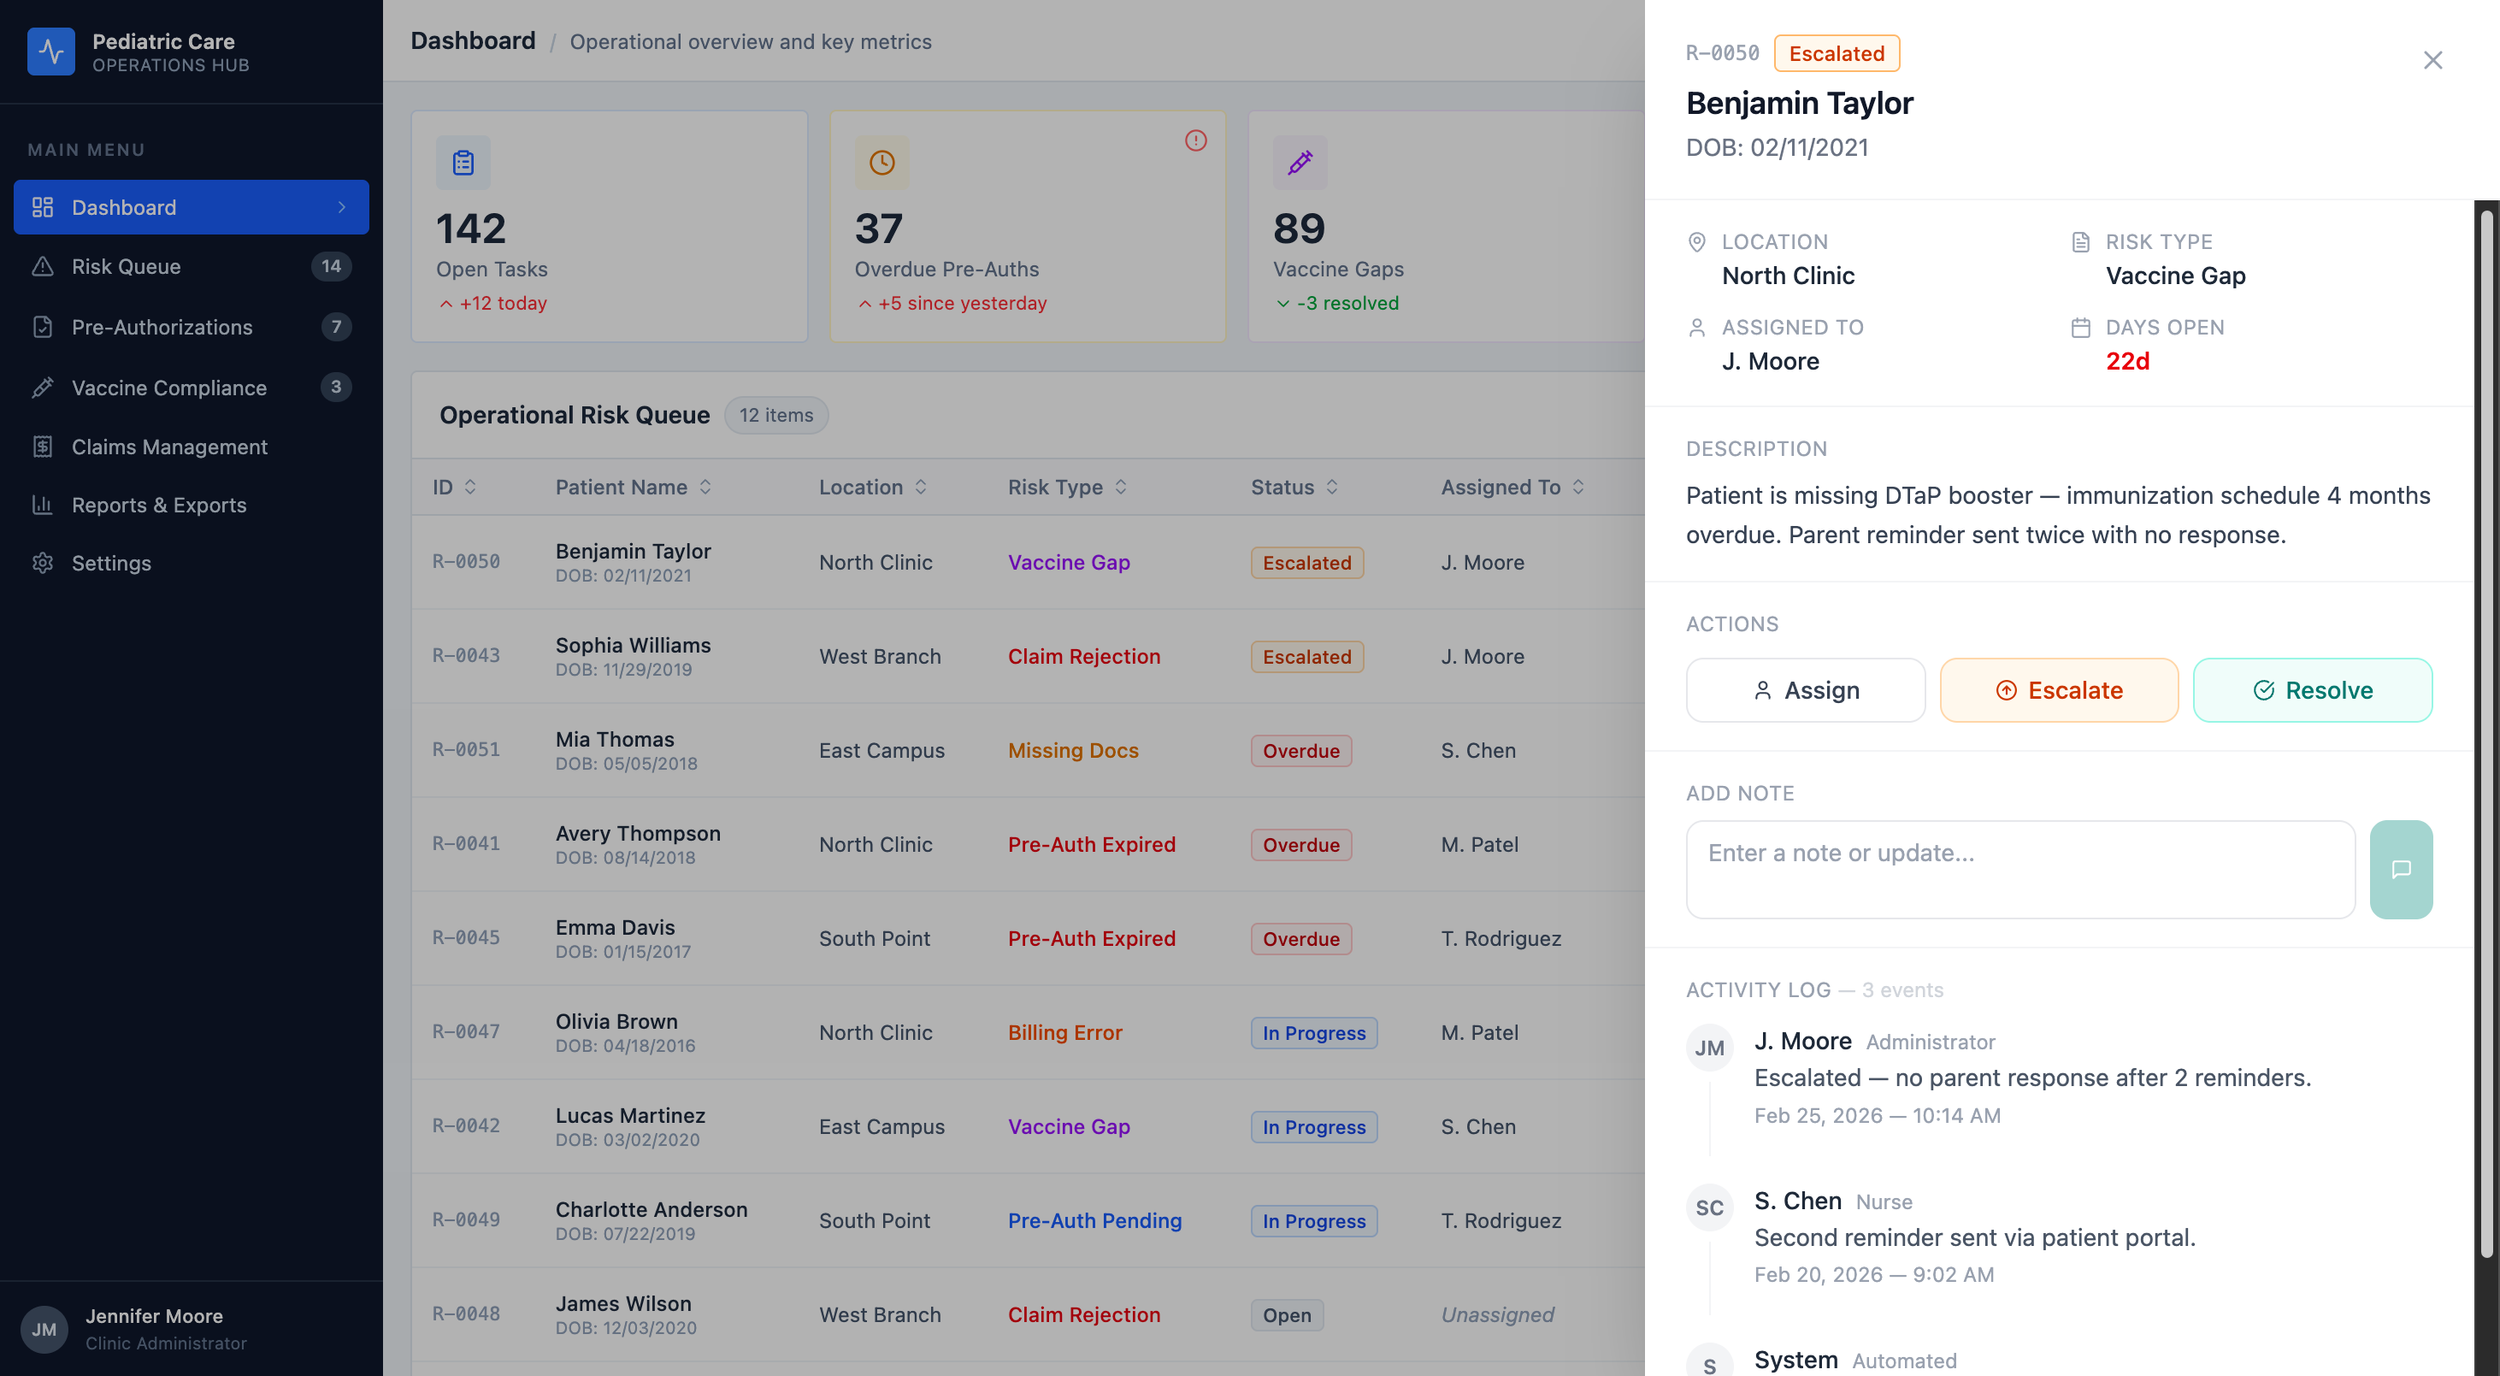Viewport: 2500px width, 1376px height.
Task: Click the Settings gear in sidebar
Action: pos(42,563)
